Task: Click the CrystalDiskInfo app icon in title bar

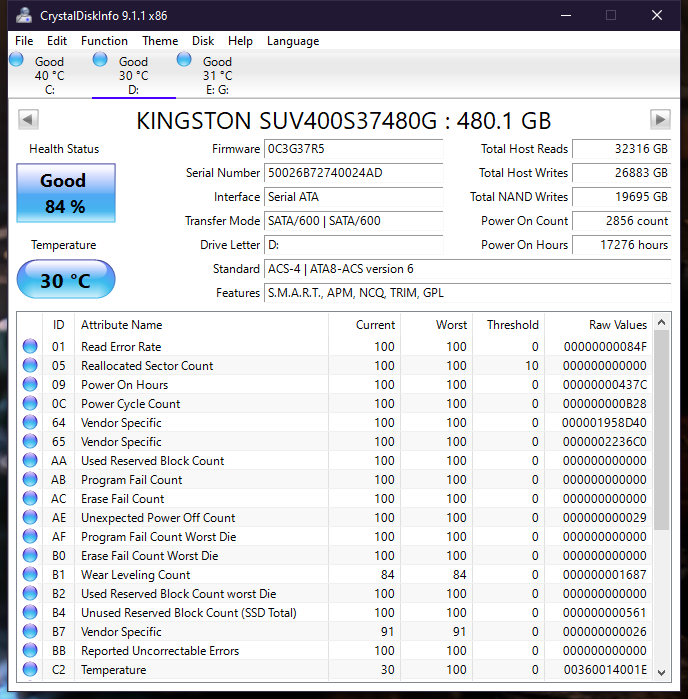Action: (x=24, y=15)
